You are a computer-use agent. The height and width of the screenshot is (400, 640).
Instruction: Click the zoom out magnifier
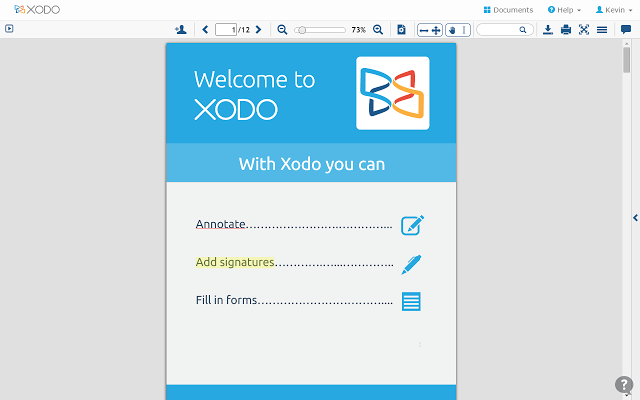[x=282, y=29]
